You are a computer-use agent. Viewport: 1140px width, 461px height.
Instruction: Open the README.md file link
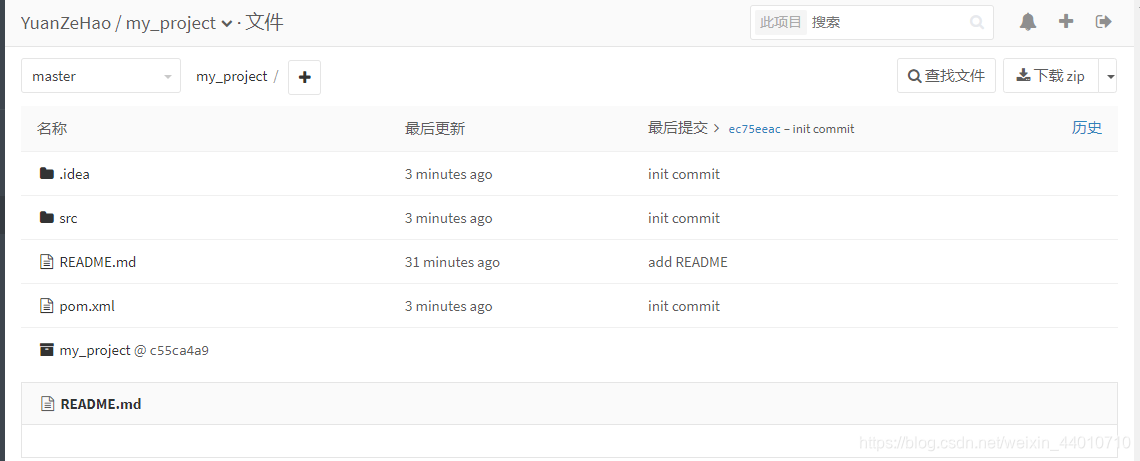point(97,262)
